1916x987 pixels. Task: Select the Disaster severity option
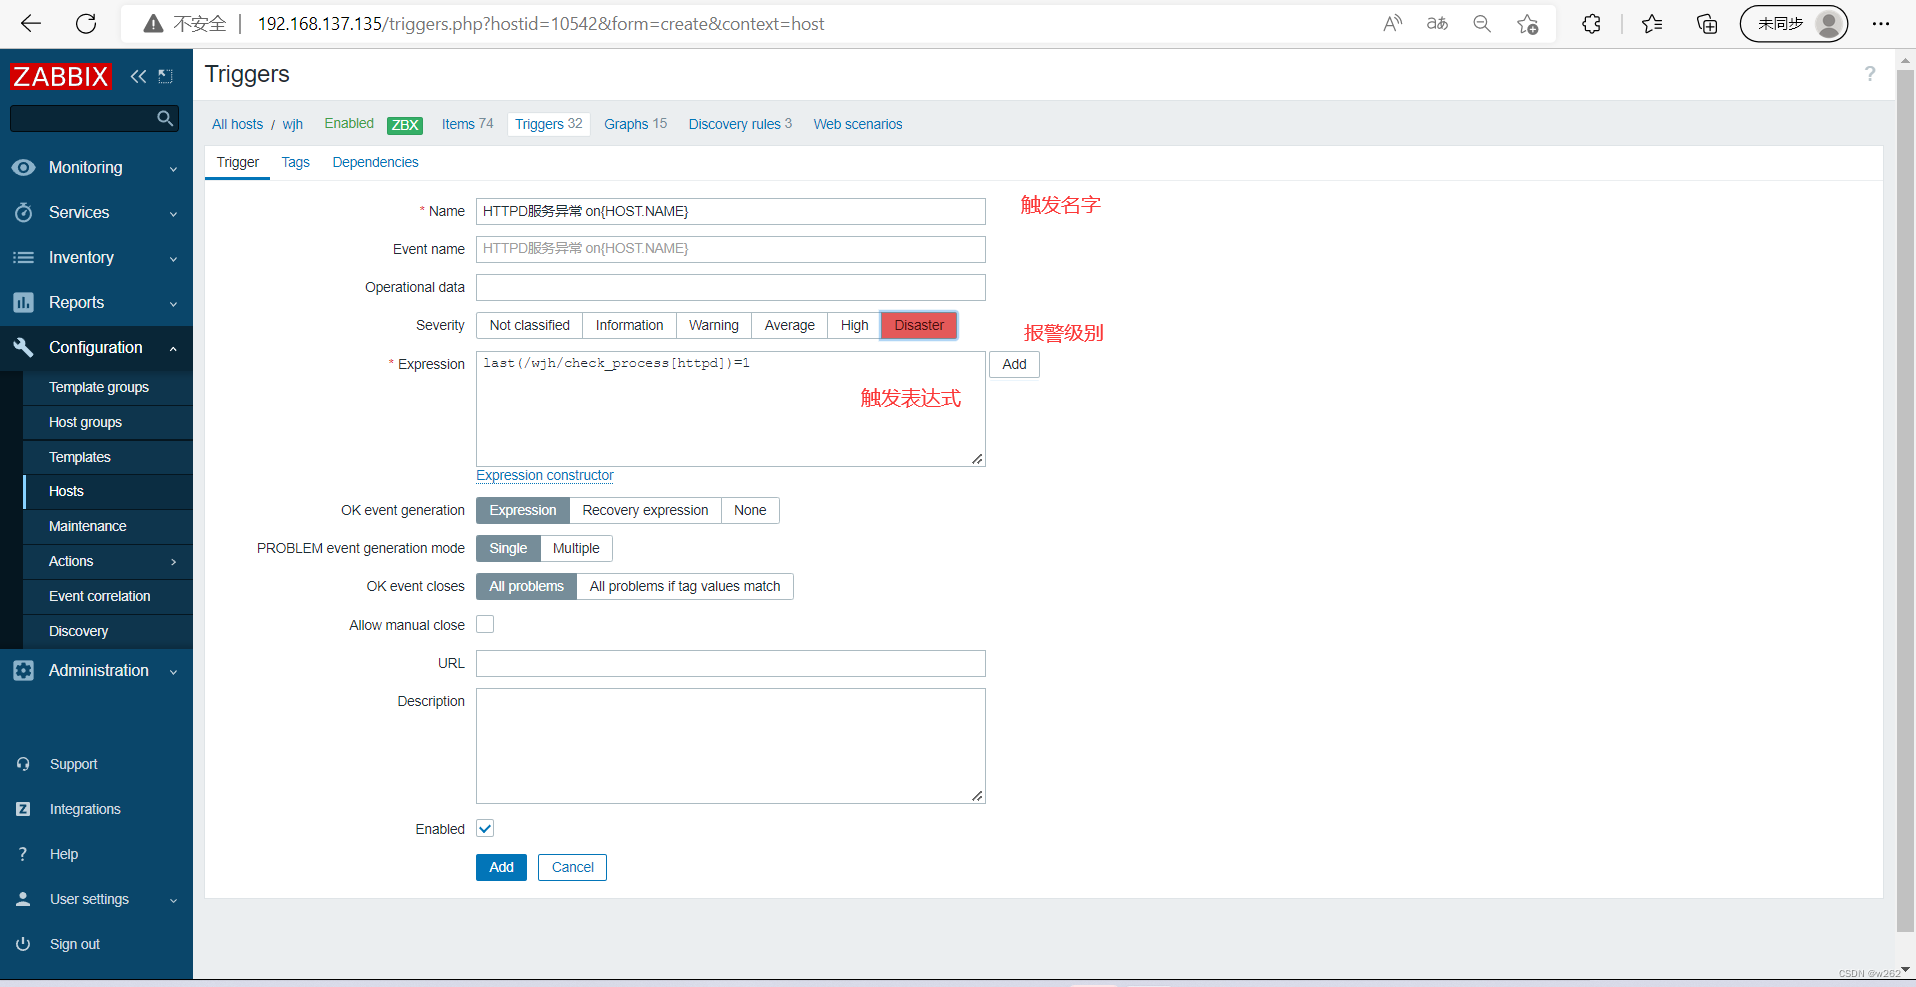pyautogui.click(x=919, y=325)
